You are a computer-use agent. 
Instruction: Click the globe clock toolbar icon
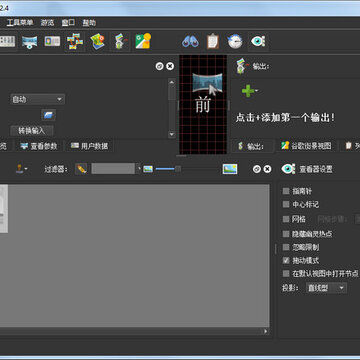[x=235, y=42]
